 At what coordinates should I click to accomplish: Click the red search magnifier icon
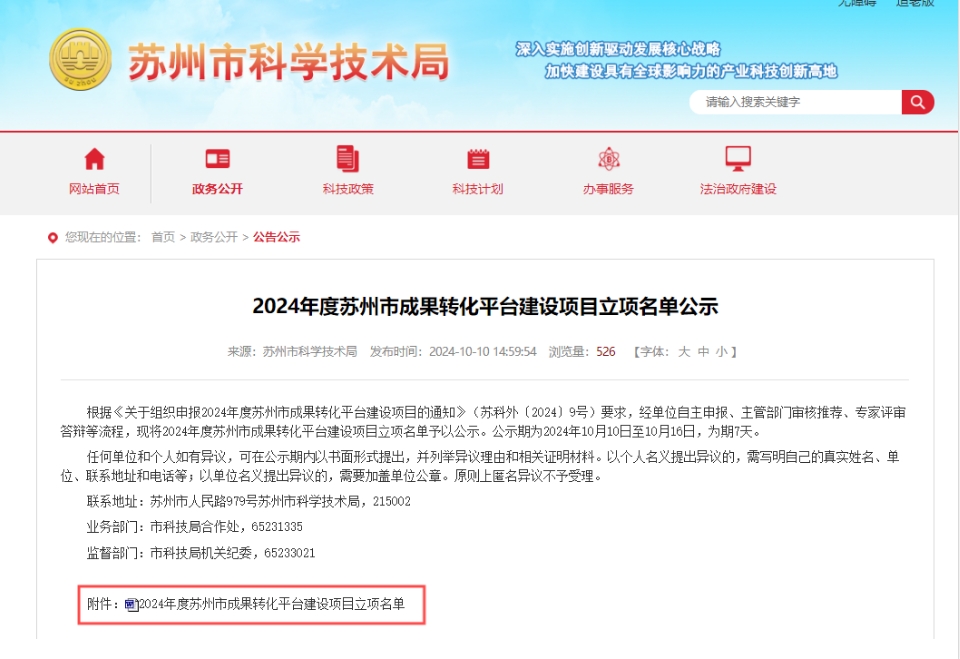click(x=917, y=102)
